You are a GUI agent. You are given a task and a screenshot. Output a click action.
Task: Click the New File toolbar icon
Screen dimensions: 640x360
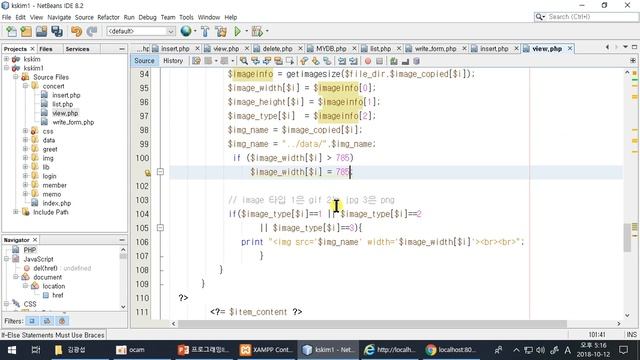11,31
